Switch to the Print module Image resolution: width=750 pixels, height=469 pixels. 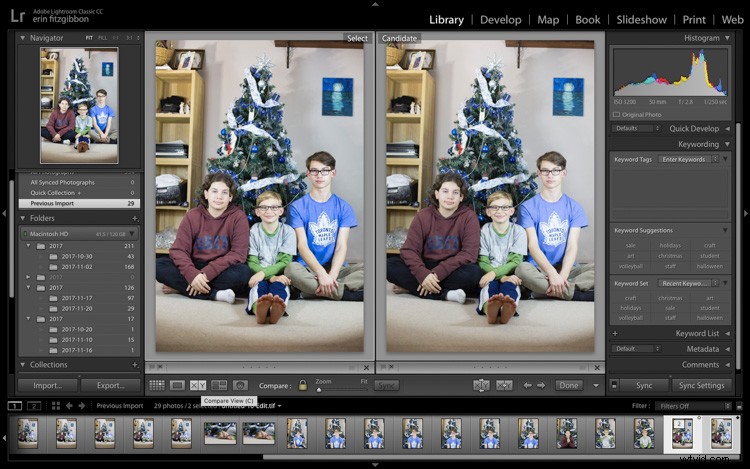point(694,20)
